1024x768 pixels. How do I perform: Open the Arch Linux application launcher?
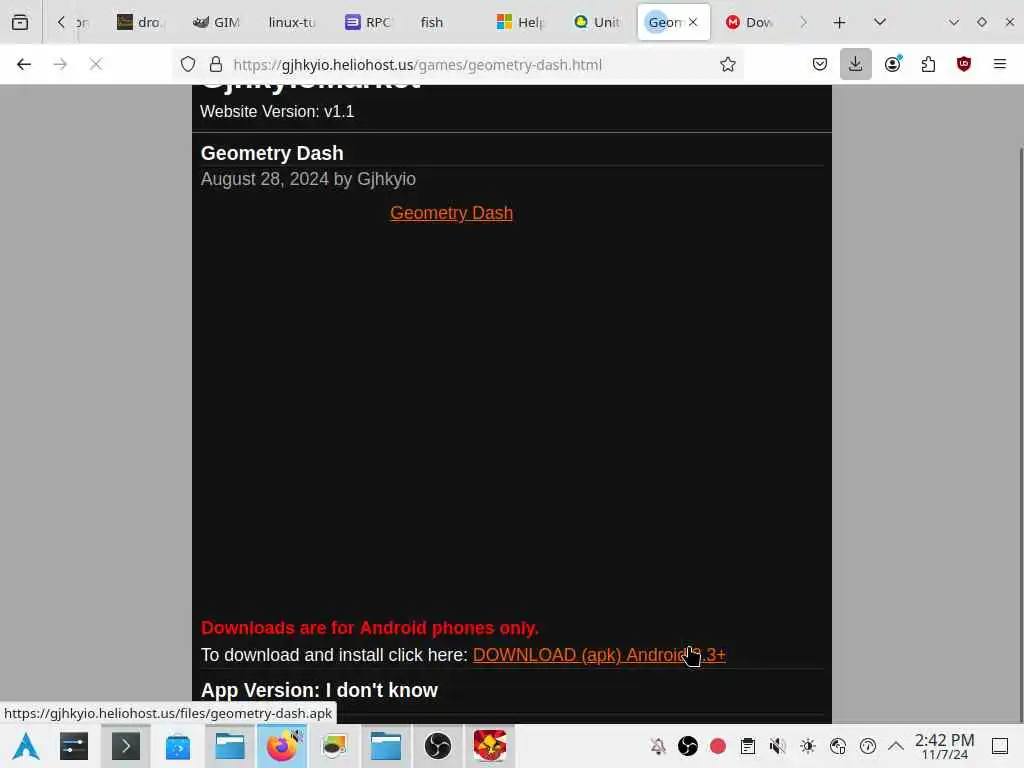pos(26,746)
